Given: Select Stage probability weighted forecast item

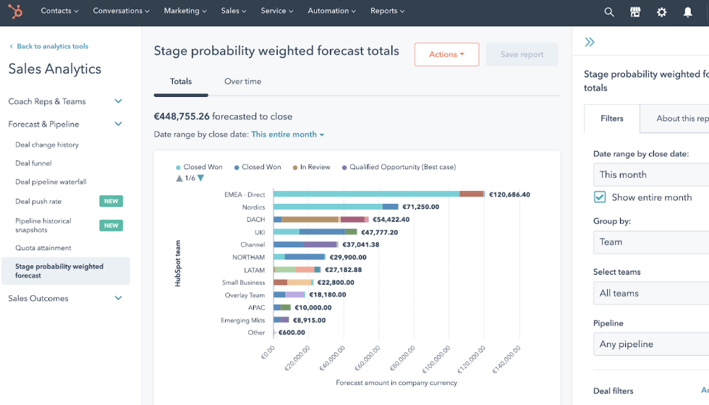Looking at the screenshot, I should [66, 271].
